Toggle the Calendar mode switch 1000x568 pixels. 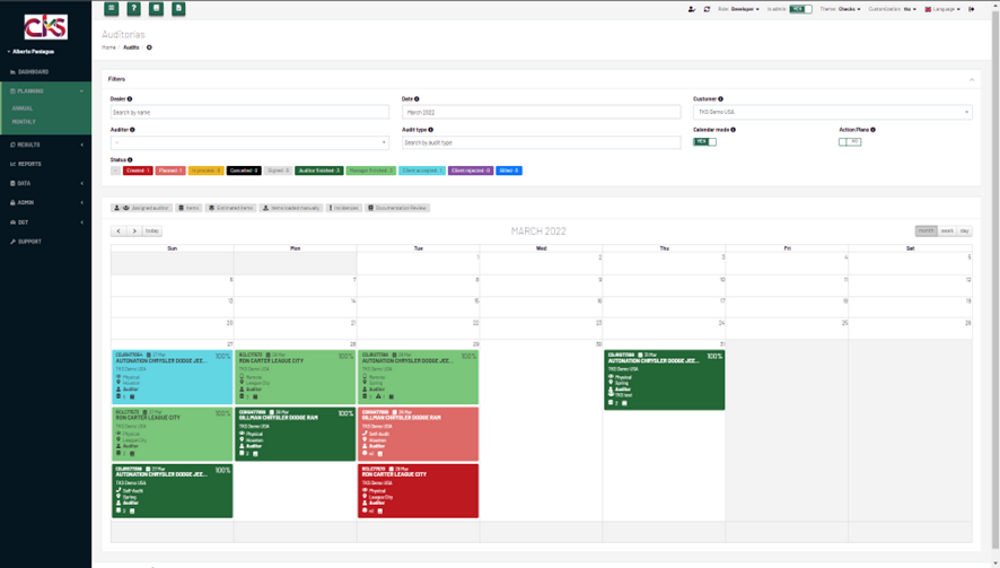pyautogui.click(x=705, y=142)
